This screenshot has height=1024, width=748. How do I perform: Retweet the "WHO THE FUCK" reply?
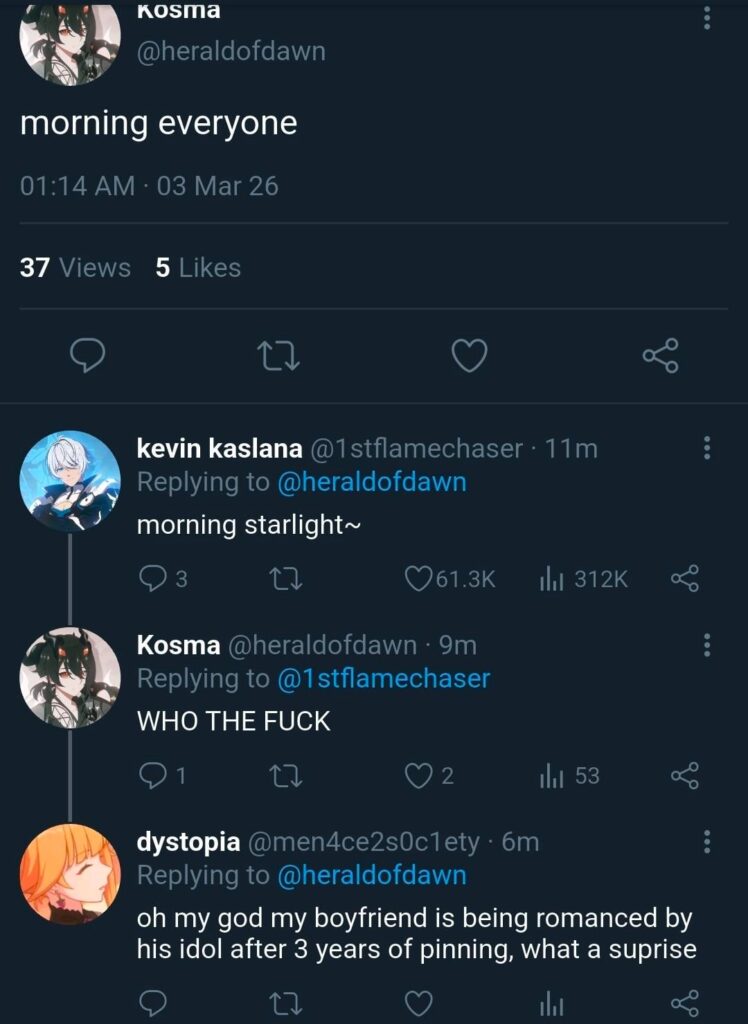point(287,775)
